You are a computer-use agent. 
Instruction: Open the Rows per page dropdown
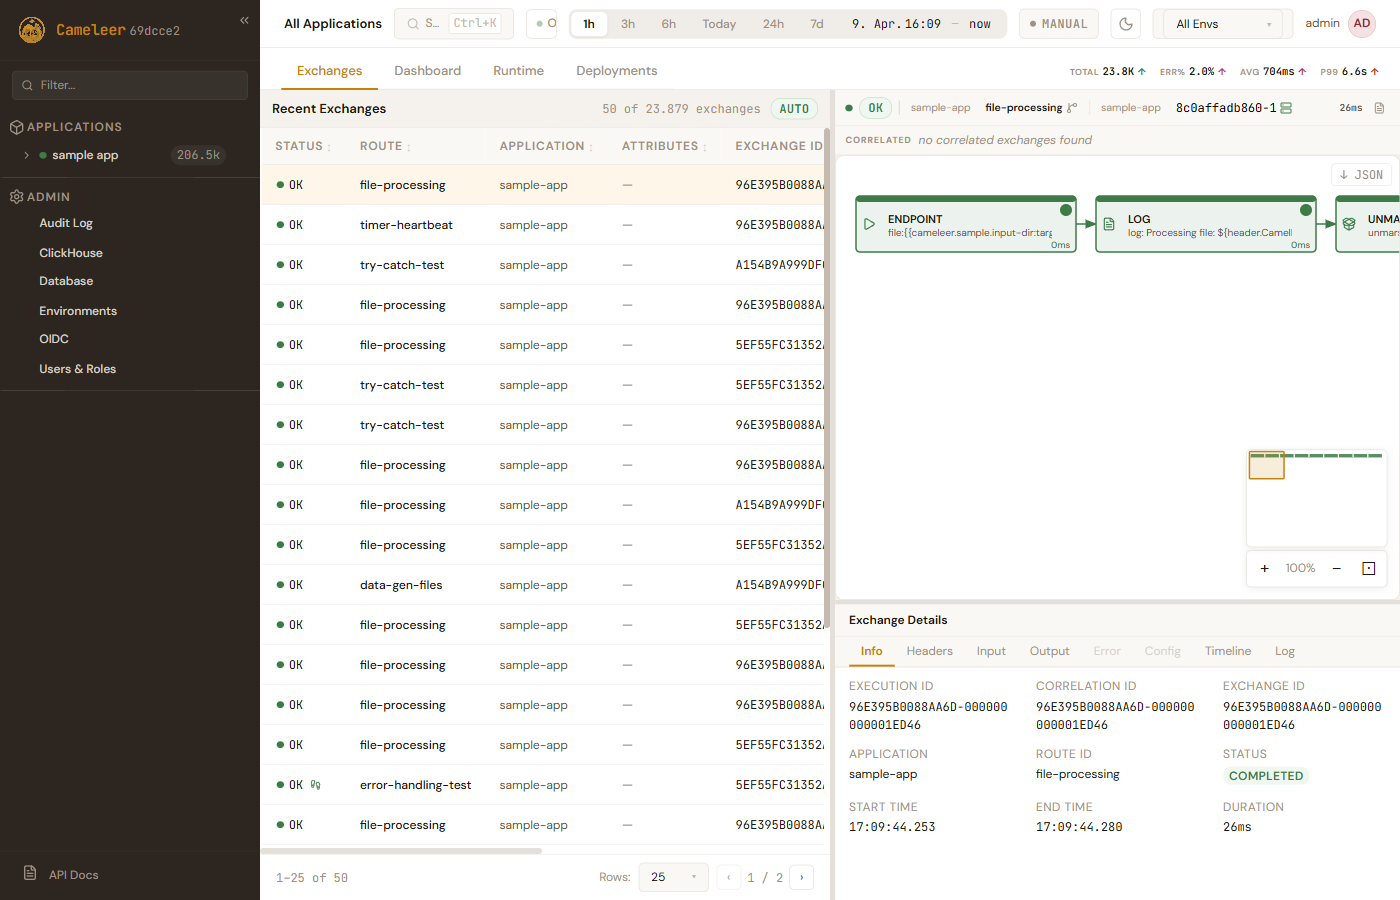point(673,877)
